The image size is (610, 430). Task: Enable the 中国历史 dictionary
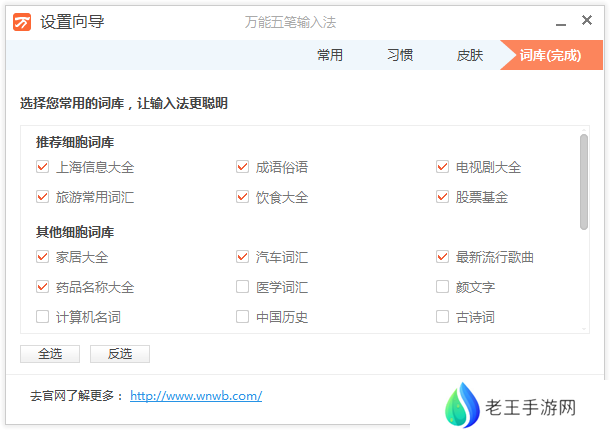(242, 316)
